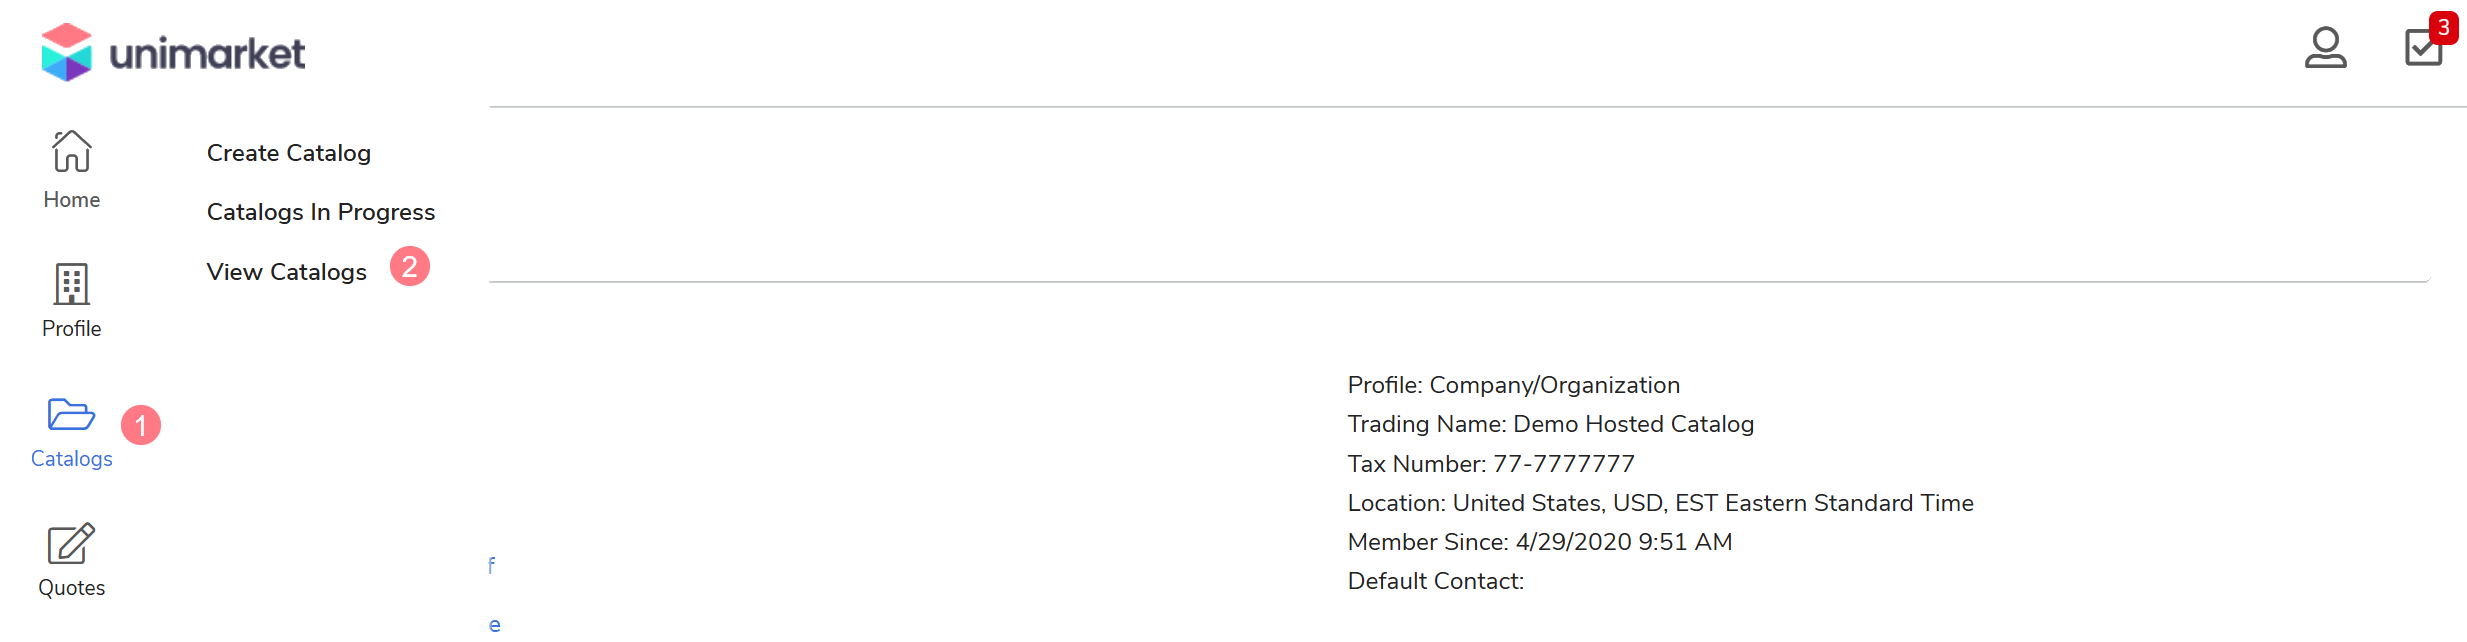Click the Trading Name line
2467x642 pixels.
pyautogui.click(x=1550, y=424)
